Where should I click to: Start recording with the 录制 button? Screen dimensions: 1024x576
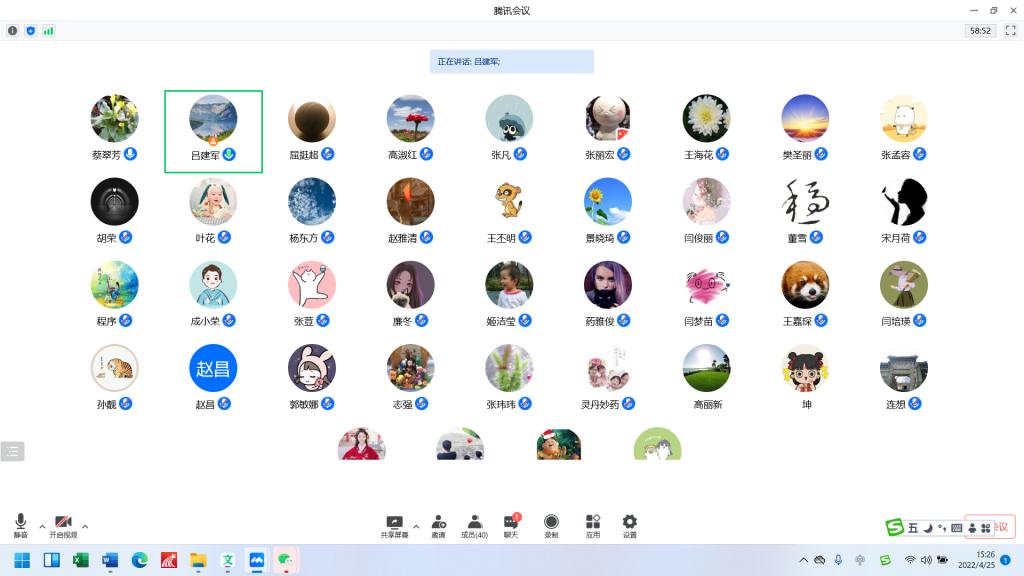pos(551,523)
